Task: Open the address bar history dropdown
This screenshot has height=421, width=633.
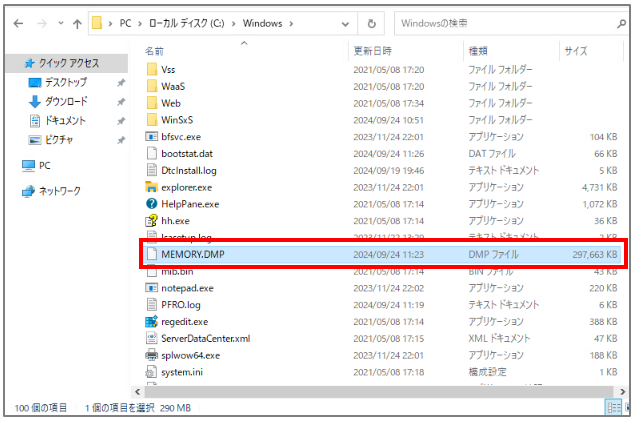Action: point(345,24)
